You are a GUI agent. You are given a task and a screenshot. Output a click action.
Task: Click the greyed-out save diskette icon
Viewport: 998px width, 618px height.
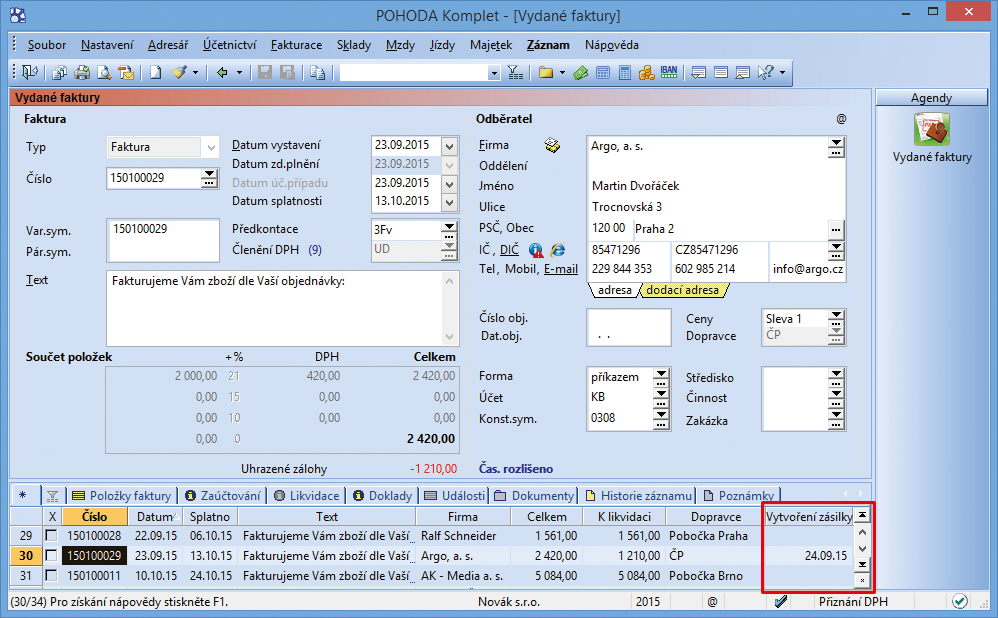[265, 73]
